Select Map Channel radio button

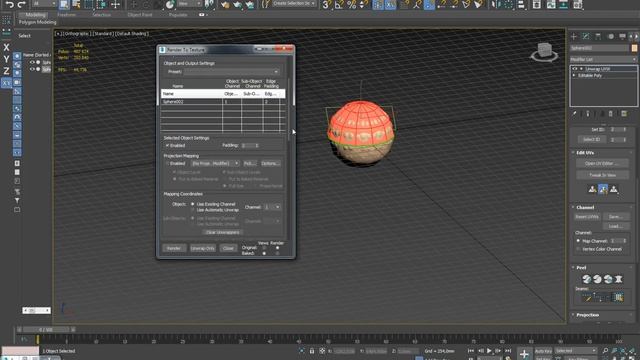point(578,241)
